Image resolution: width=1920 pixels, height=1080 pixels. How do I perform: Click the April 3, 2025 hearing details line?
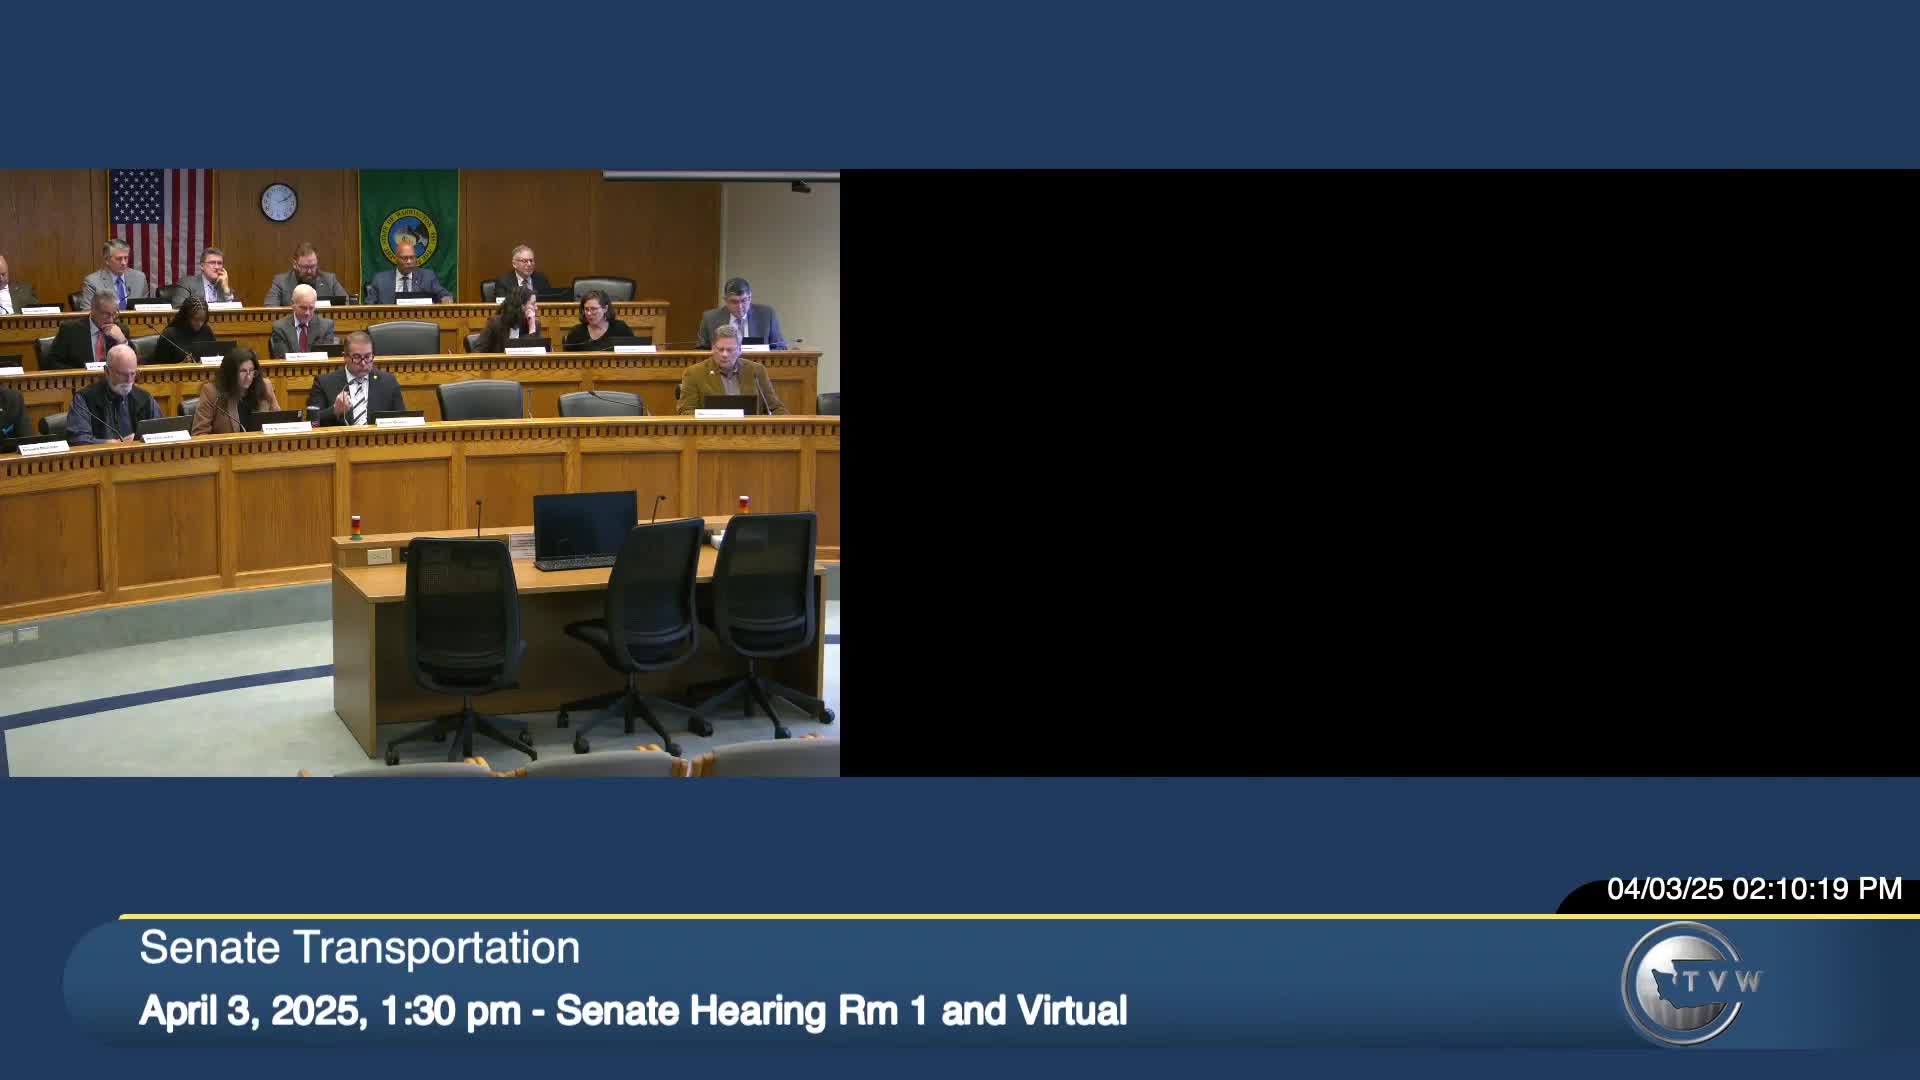point(633,1011)
